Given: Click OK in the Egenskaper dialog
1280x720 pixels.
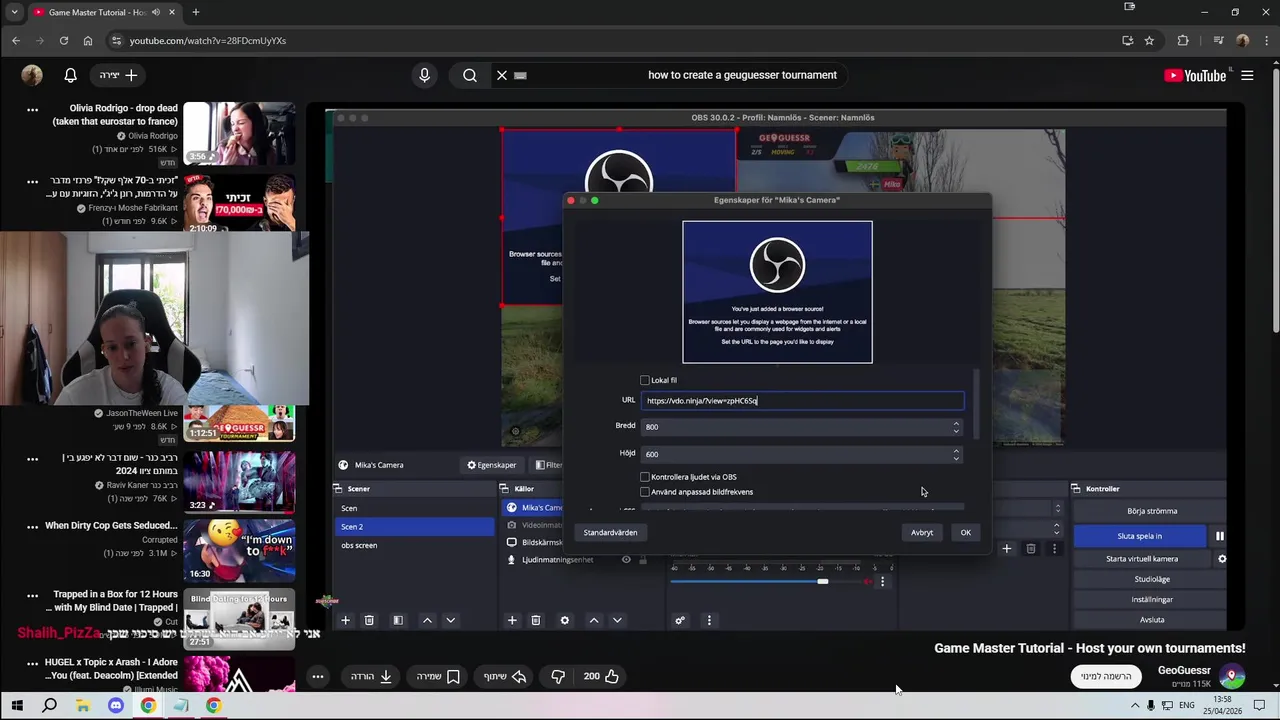Looking at the screenshot, I should (x=966, y=533).
